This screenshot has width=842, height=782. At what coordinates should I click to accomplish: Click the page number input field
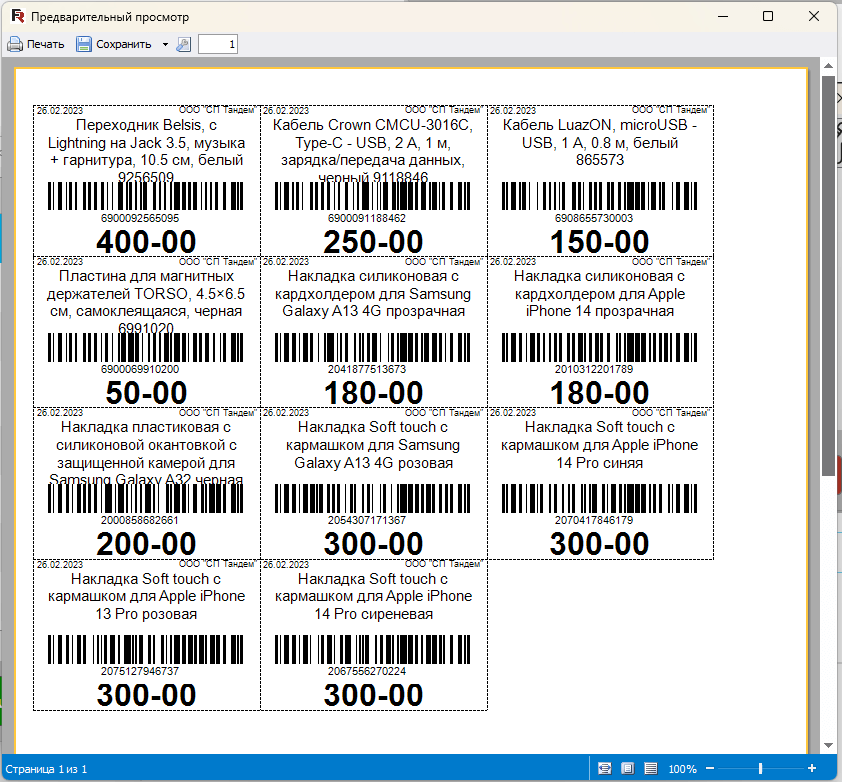tap(218, 44)
